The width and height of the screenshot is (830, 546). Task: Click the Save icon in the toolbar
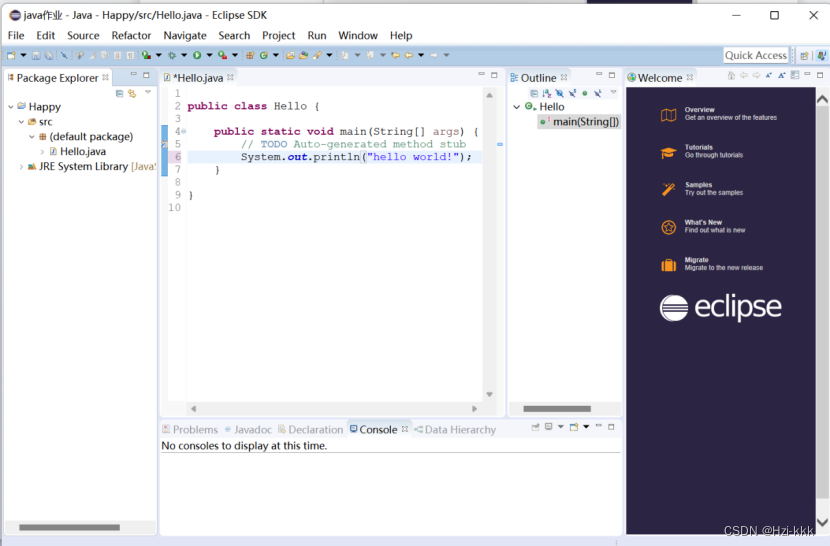[35, 55]
